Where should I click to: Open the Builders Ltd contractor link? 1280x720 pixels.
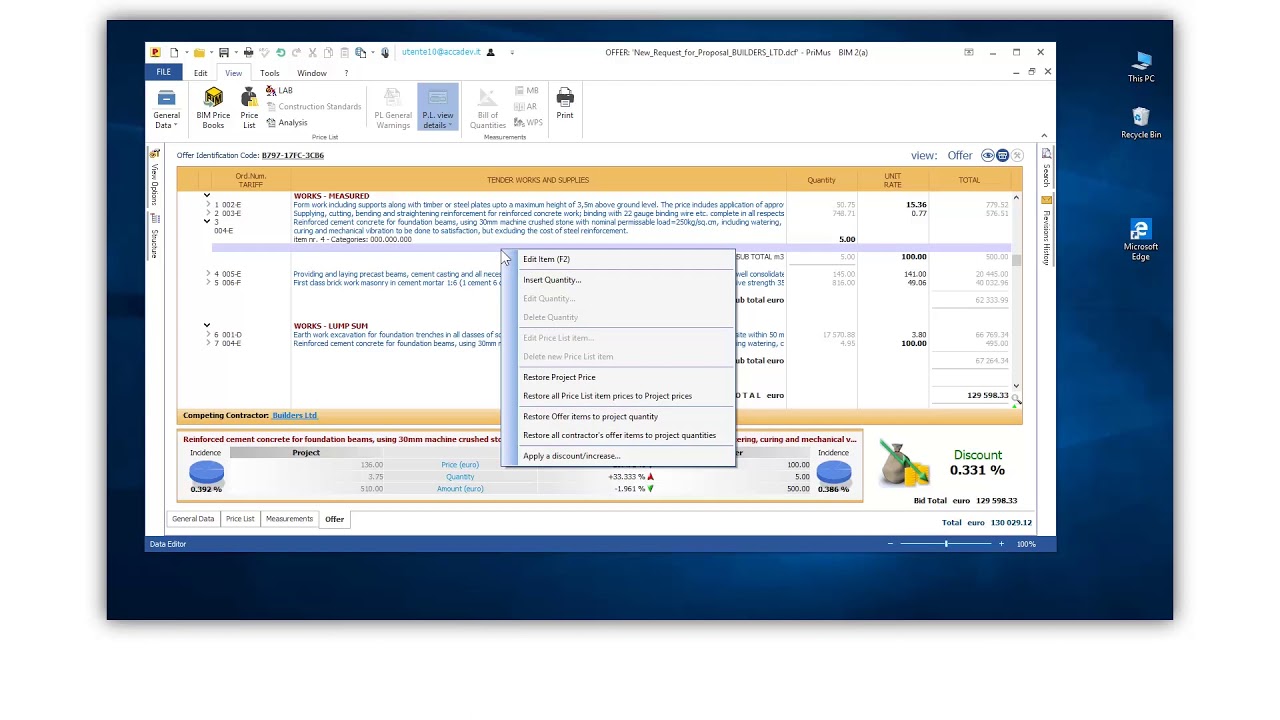tap(294, 415)
